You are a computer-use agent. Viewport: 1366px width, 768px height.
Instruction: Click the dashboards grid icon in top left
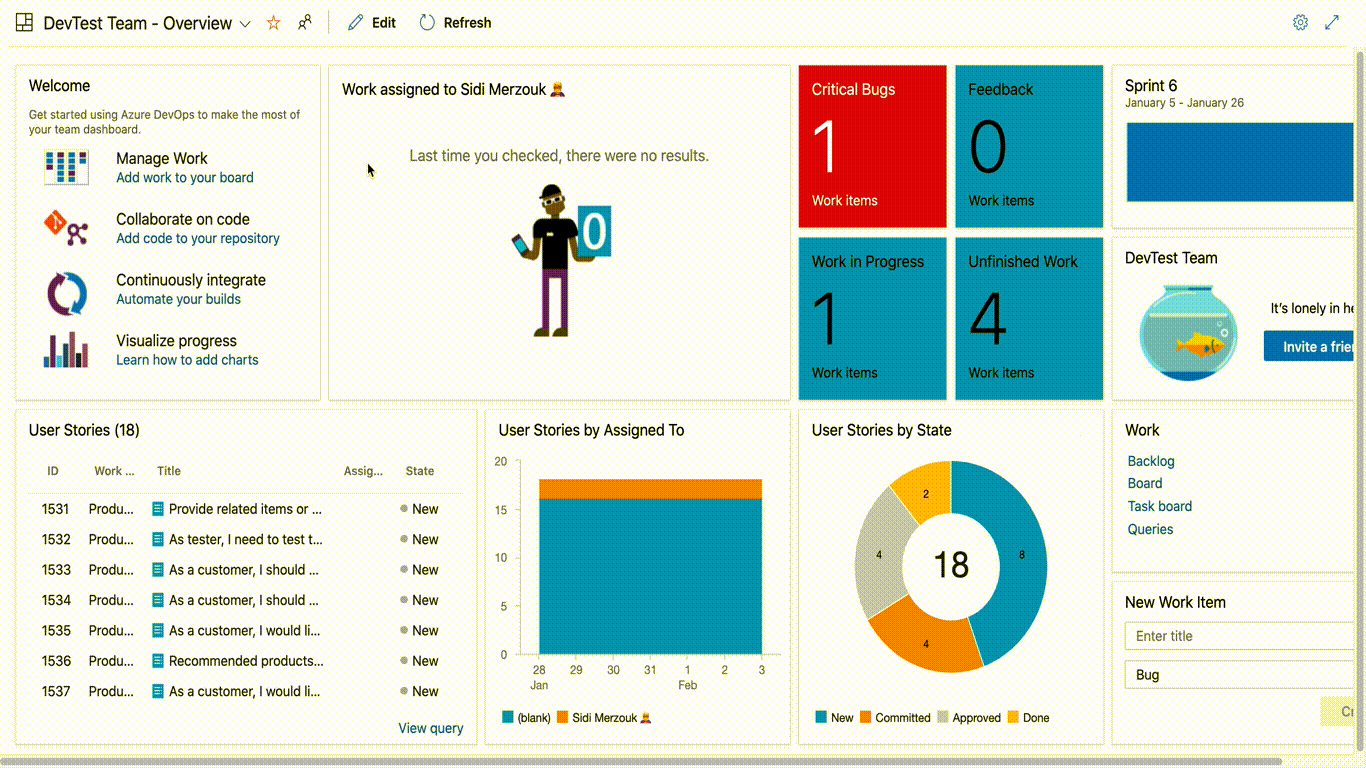24,21
